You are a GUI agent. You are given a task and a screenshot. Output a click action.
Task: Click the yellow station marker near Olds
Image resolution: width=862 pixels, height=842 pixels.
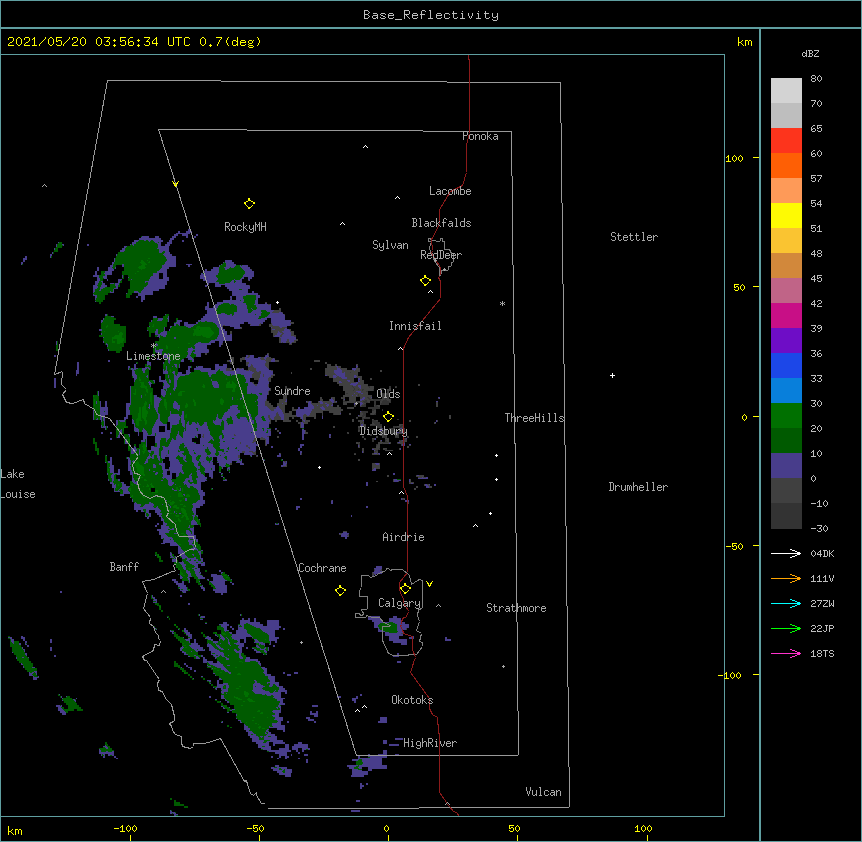click(x=388, y=417)
